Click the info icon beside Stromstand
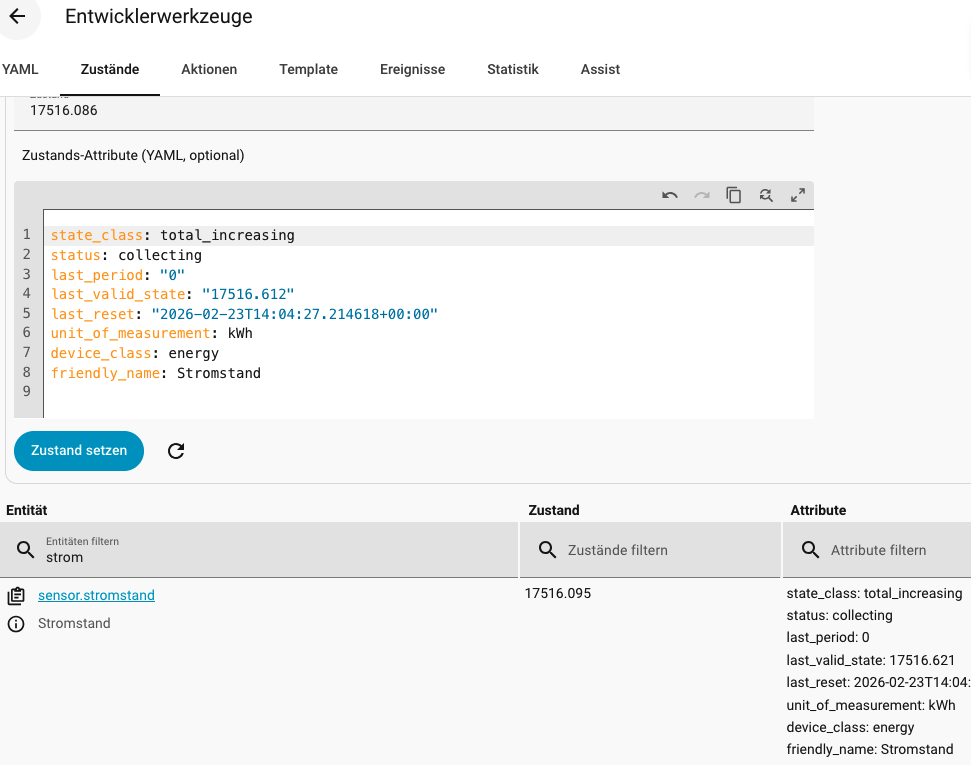This screenshot has width=971, height=765. (x=16, y=624)
